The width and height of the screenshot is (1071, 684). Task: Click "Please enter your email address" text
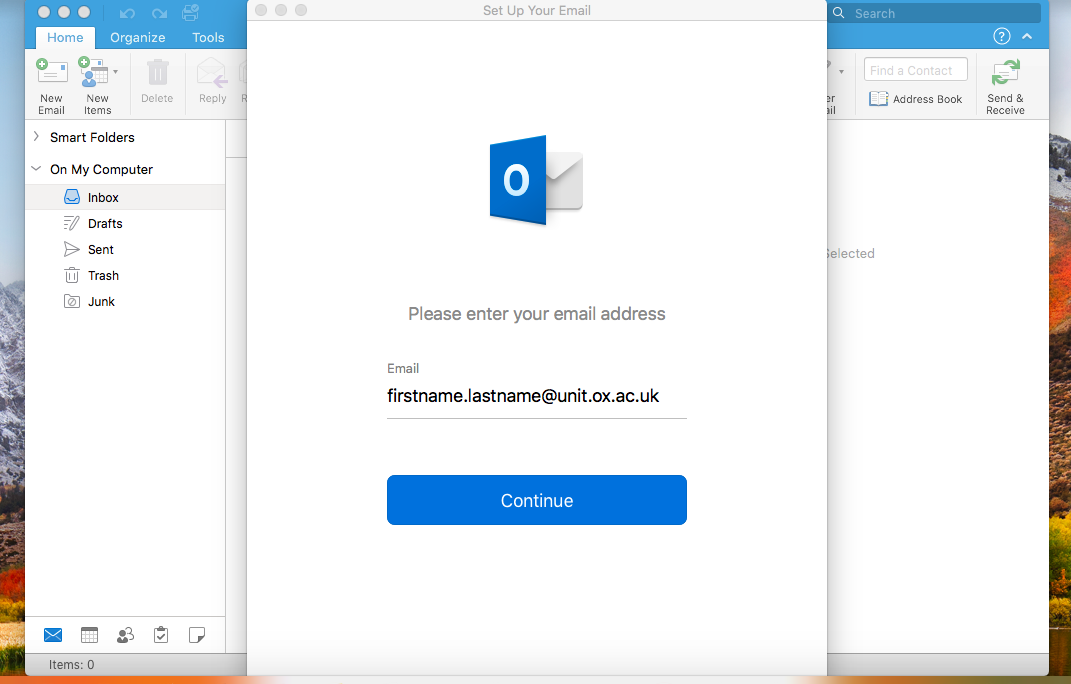[x=537, y=314]
